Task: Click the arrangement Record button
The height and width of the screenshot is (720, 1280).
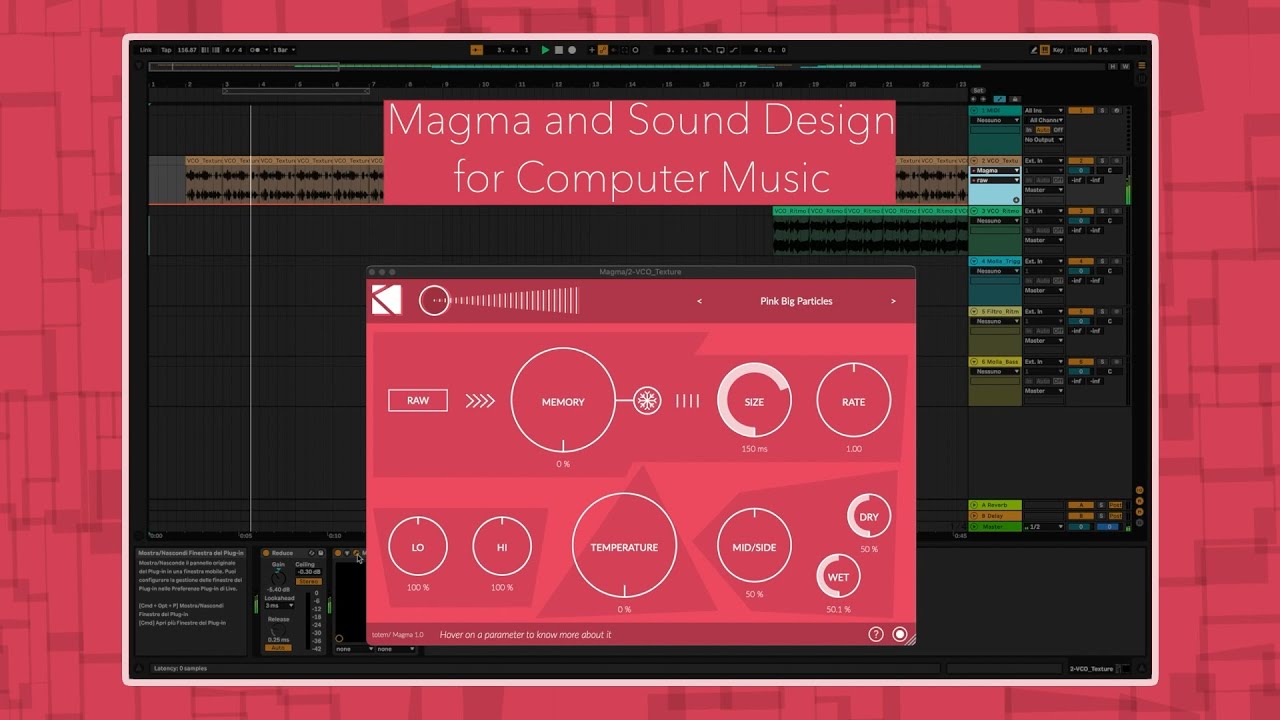Action: 572,50
